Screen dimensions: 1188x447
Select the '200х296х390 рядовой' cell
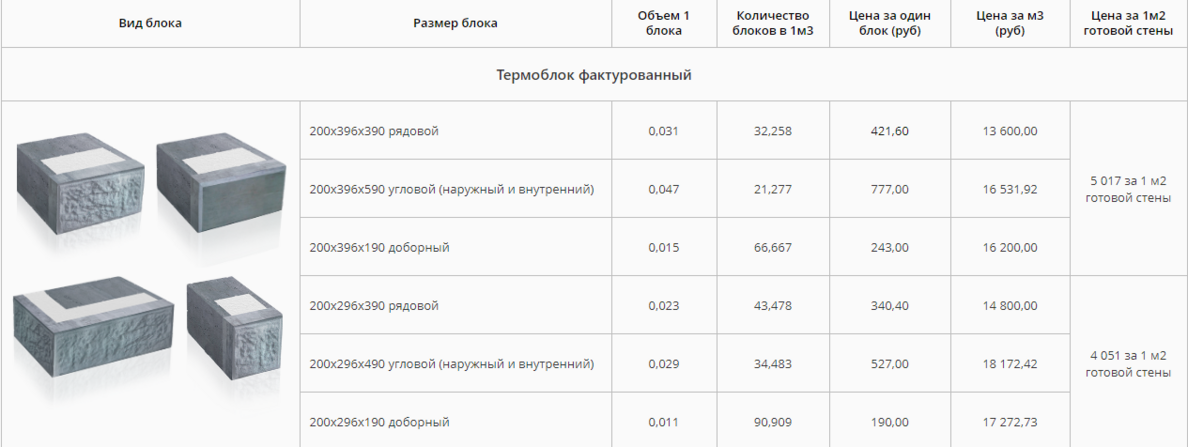(x=455, y=306)
